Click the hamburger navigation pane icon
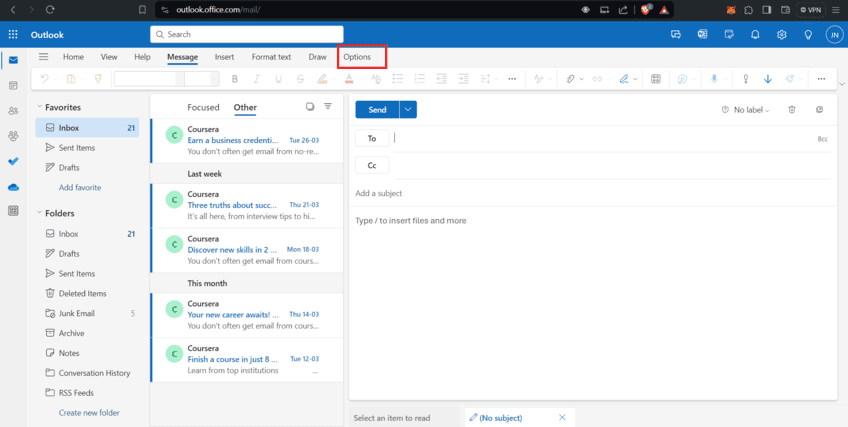848x427 pixels. tap(43, 57)
